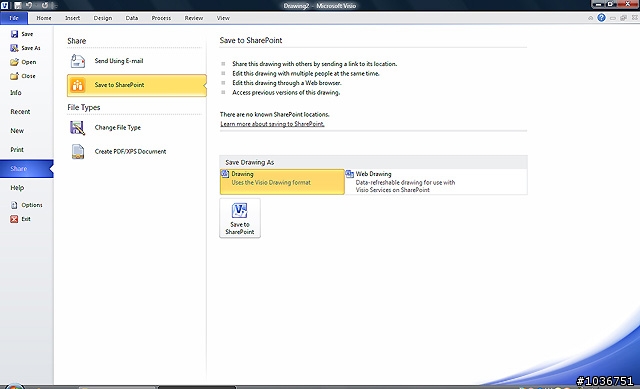This screenshot has height=389, width=640.
Task: Select New in the backstage sidebar
Action: (x=17, y=131)
